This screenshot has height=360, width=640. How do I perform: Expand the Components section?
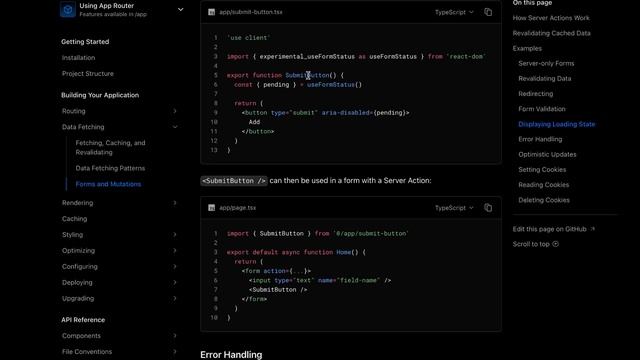(175, 336)
